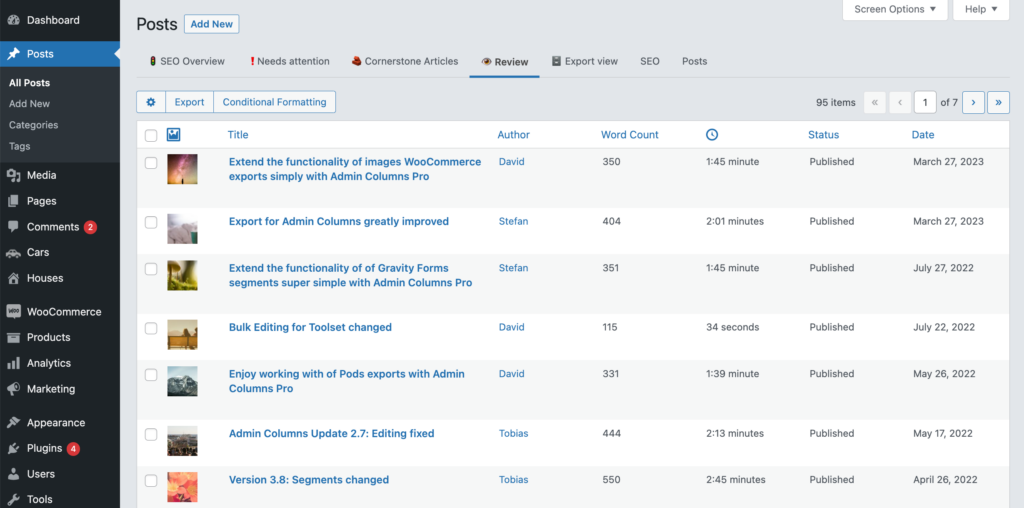
Task: Open post 'Bulk Editing for Toolset changed'
Action: click(x=310, y=328)
